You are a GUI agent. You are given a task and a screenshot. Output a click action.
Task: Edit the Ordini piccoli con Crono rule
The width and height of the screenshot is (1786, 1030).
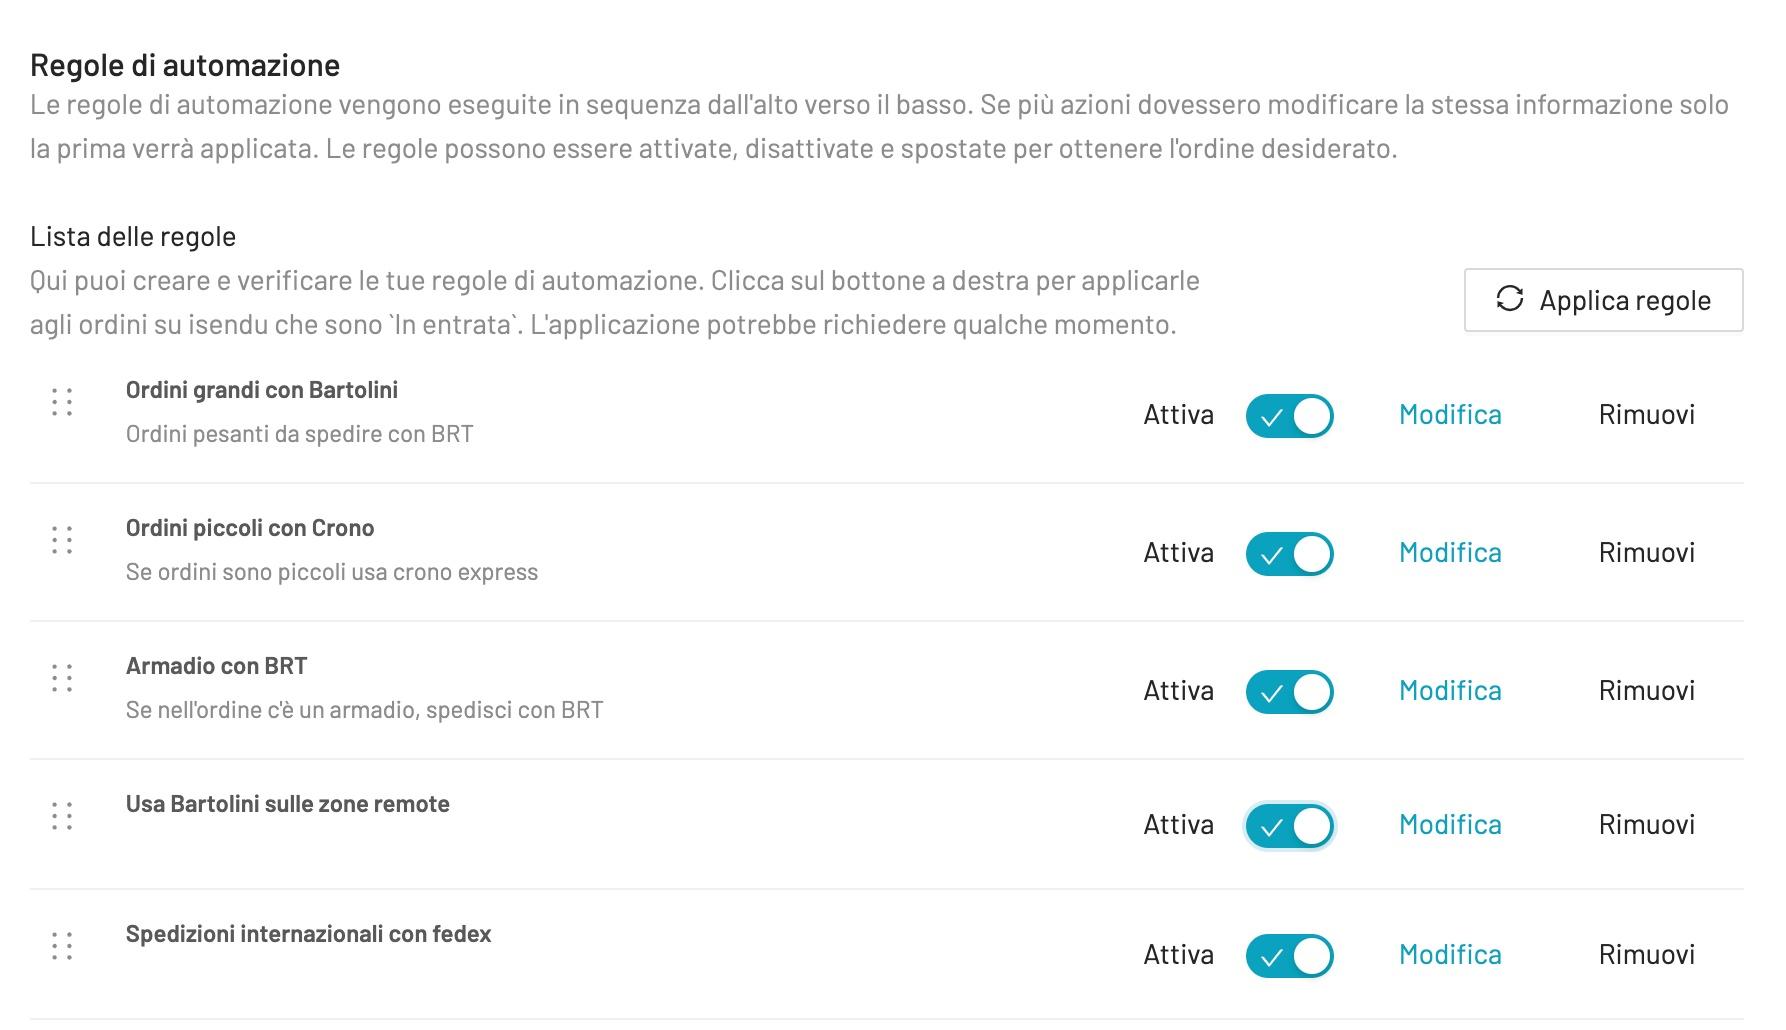pyautogui.click(x=1450, y=553)
